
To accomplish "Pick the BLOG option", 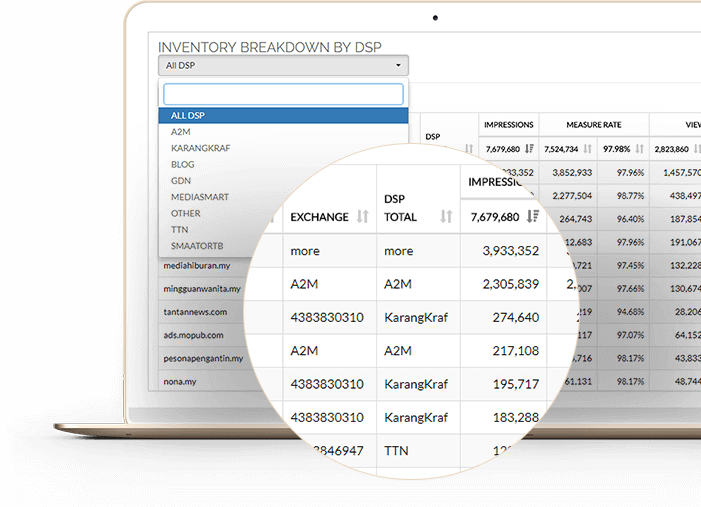I will coord(183,164).
